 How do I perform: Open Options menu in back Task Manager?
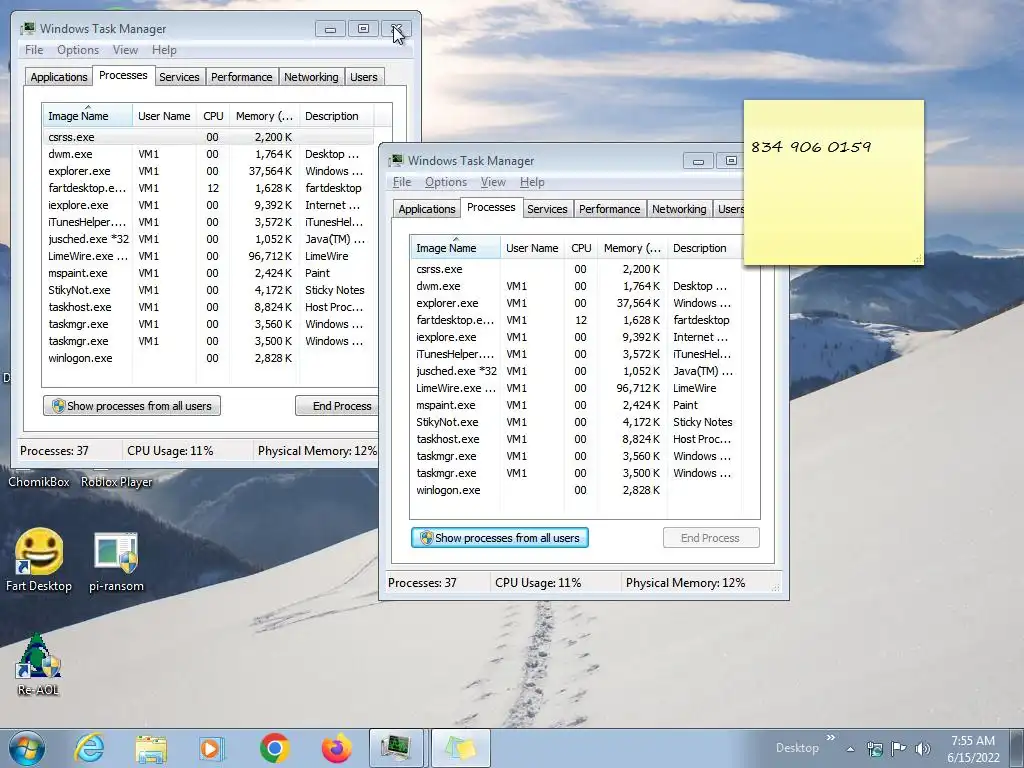[78, 50]
